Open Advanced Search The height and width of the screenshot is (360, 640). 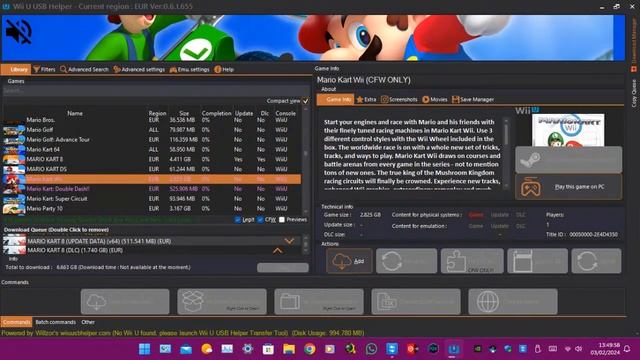coord(84,69)
